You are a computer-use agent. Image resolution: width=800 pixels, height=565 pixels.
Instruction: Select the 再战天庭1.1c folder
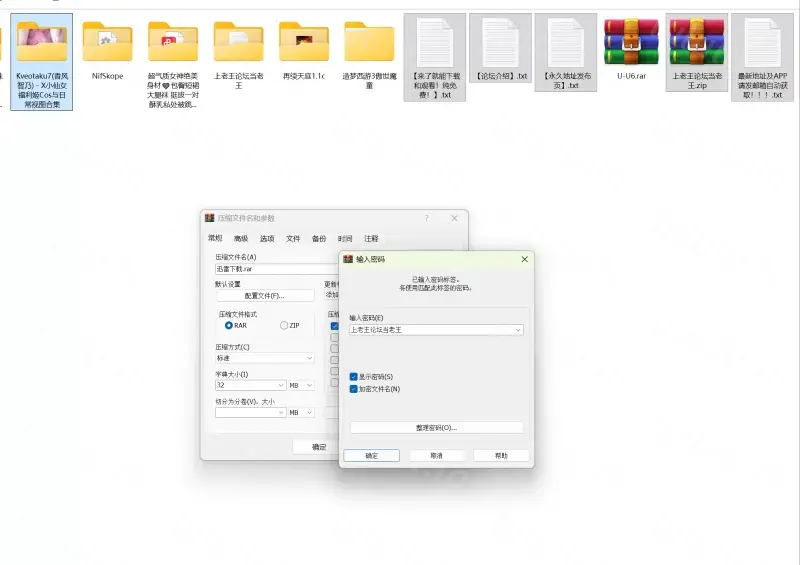tap(303, 42)
